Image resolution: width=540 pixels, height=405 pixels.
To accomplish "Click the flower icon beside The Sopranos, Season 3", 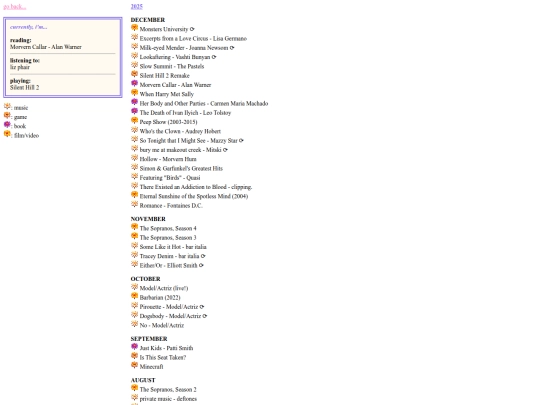I will [x=135, y=237].
